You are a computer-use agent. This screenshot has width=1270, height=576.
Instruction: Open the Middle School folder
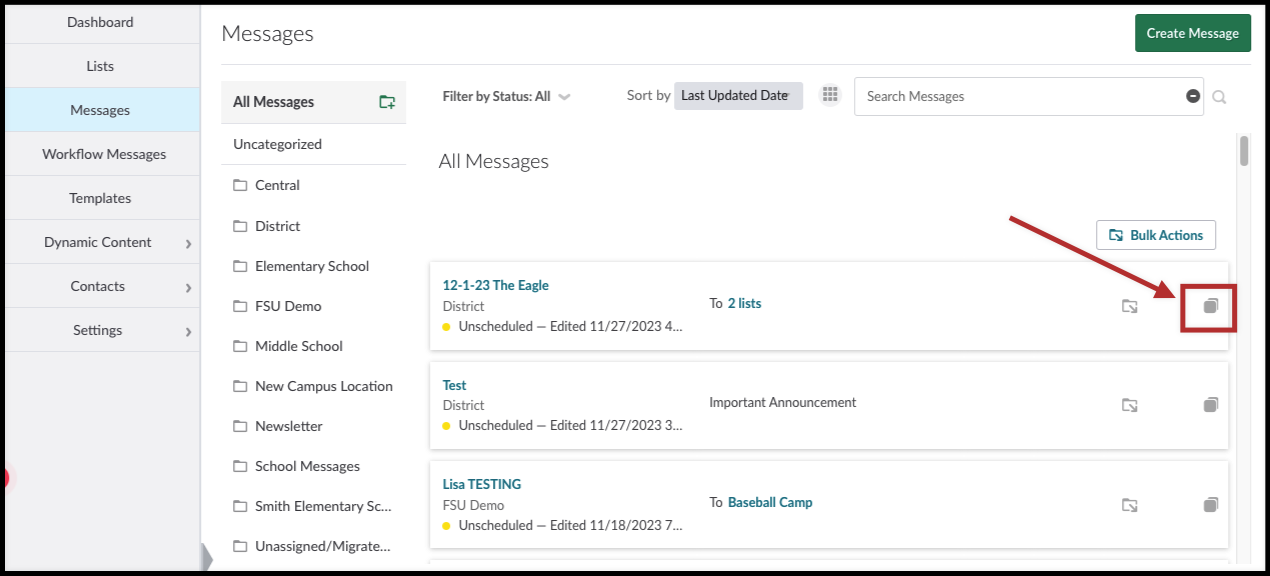click(x=299, y=346)
